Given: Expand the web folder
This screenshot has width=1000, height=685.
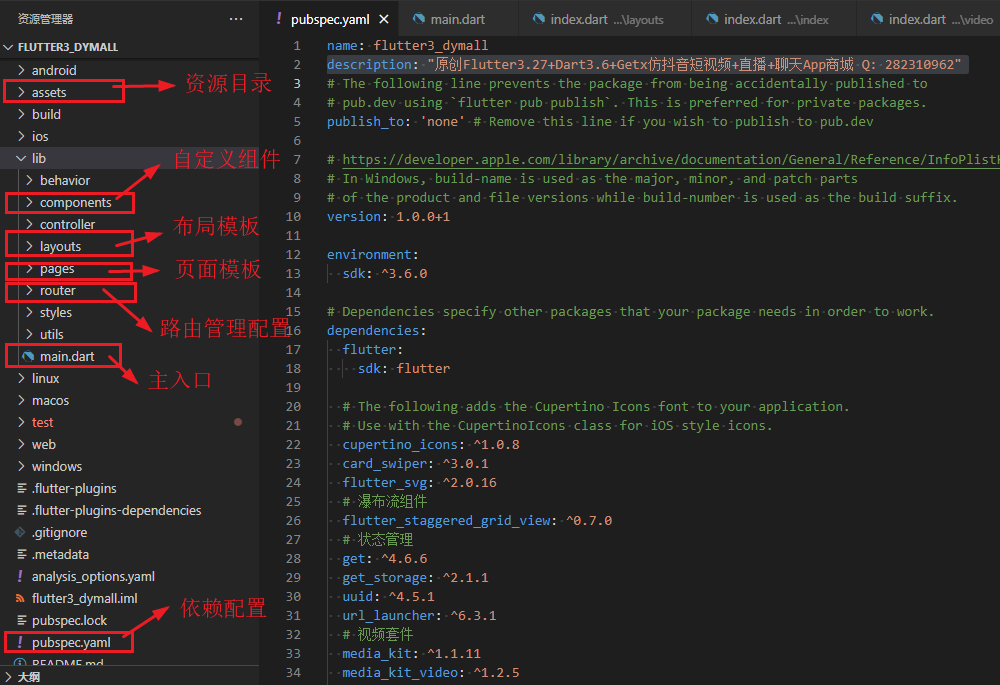Looking at the screenshot, I should [x=21, y=444].
